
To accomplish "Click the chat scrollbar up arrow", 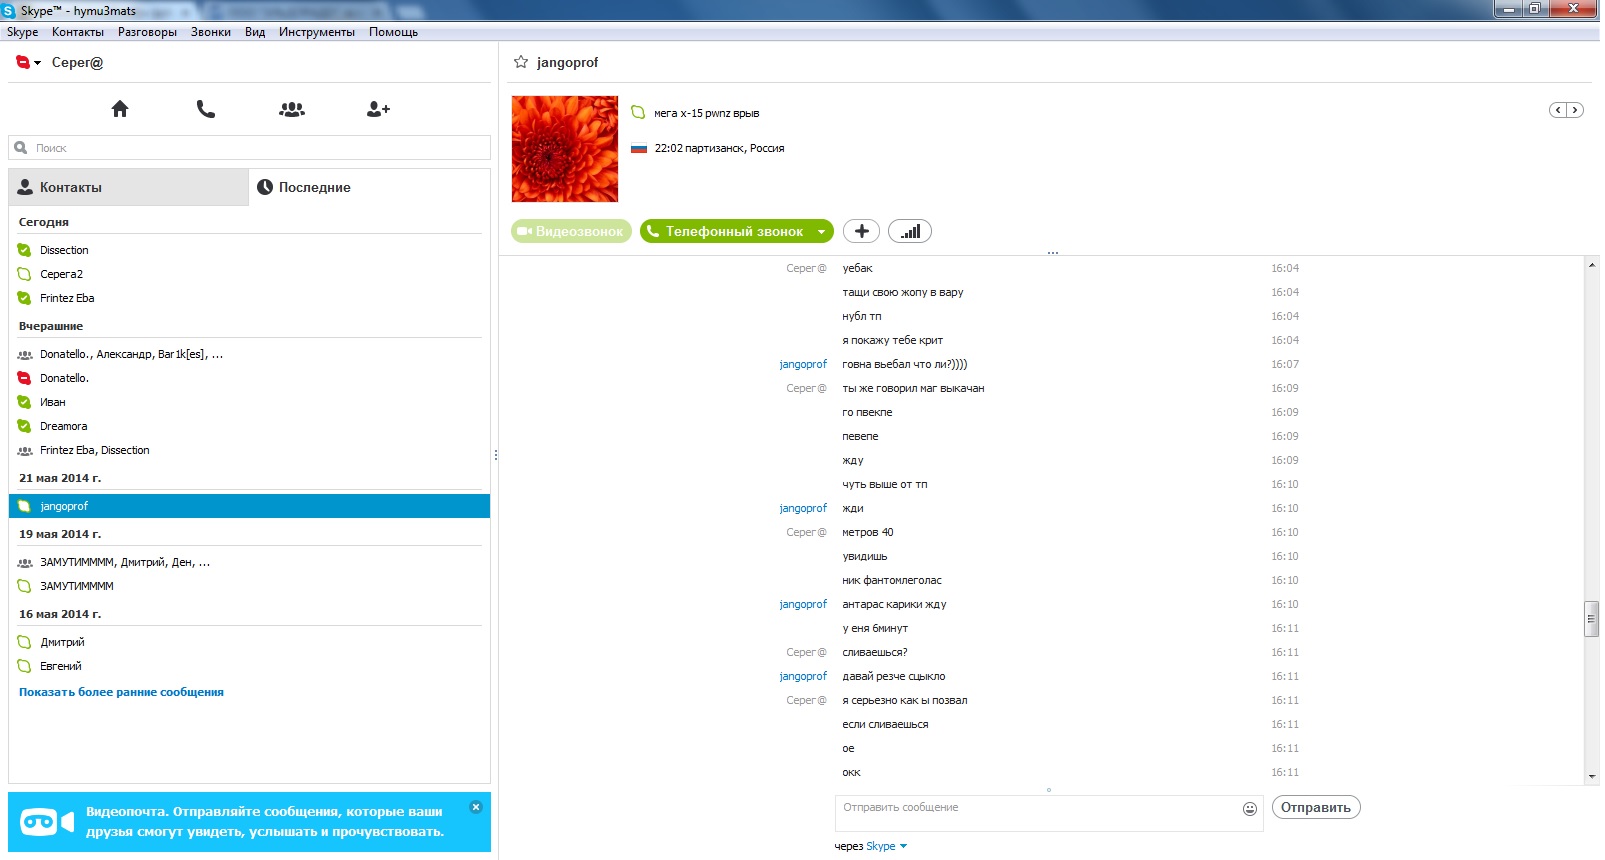I will (x=1592, y=265).
